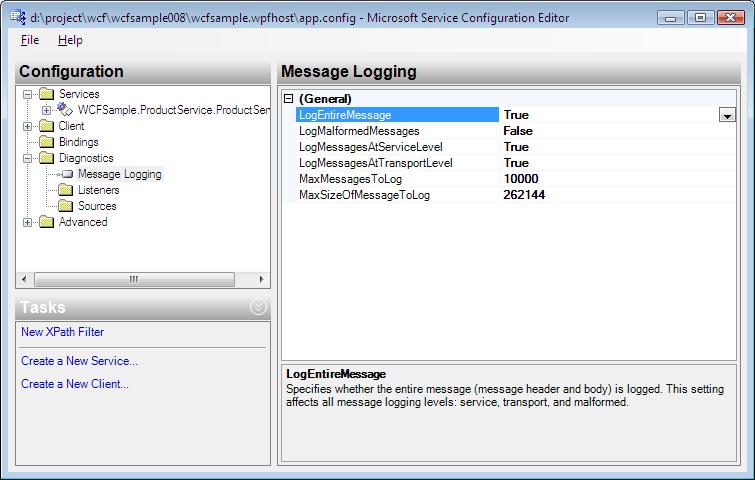The width and height of the screenshot is (755, 480).
Task: Click the Client folder icon
Action: pyautogui.click(x=47, y=126)
